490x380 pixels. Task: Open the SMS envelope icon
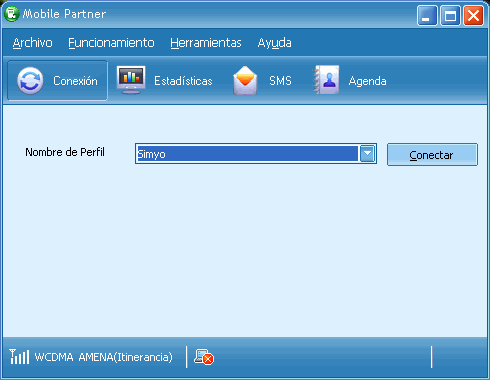[245, 80]
